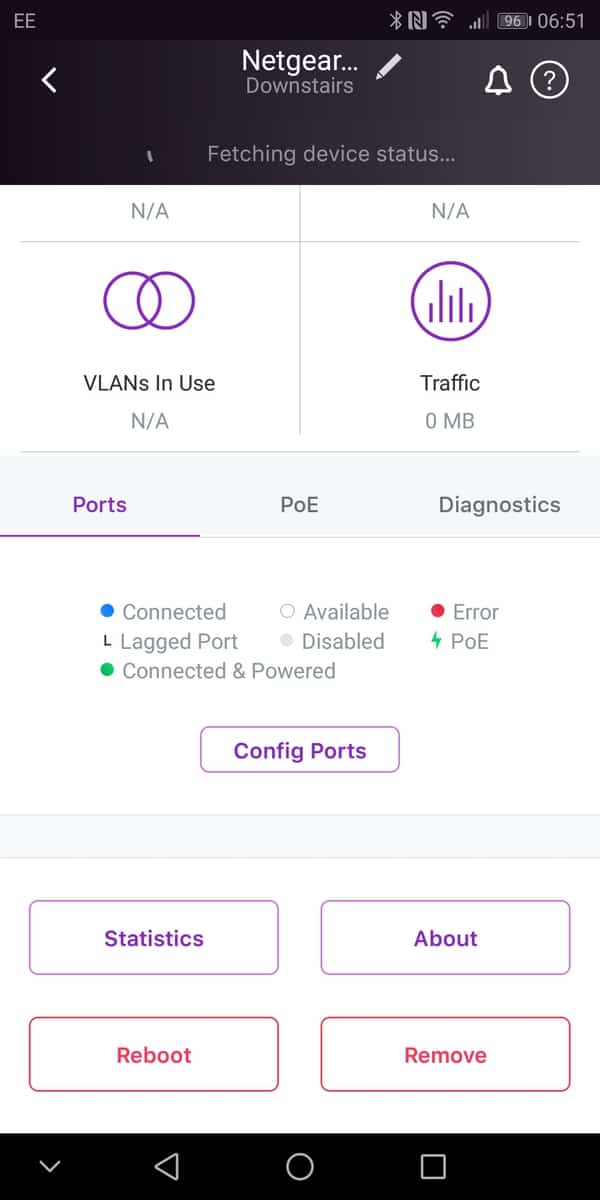The height and width of the screenshot is (1200, 600).
Task: Tap Android home circle button
Action: pyautogui.click(x=299, y=1166)
